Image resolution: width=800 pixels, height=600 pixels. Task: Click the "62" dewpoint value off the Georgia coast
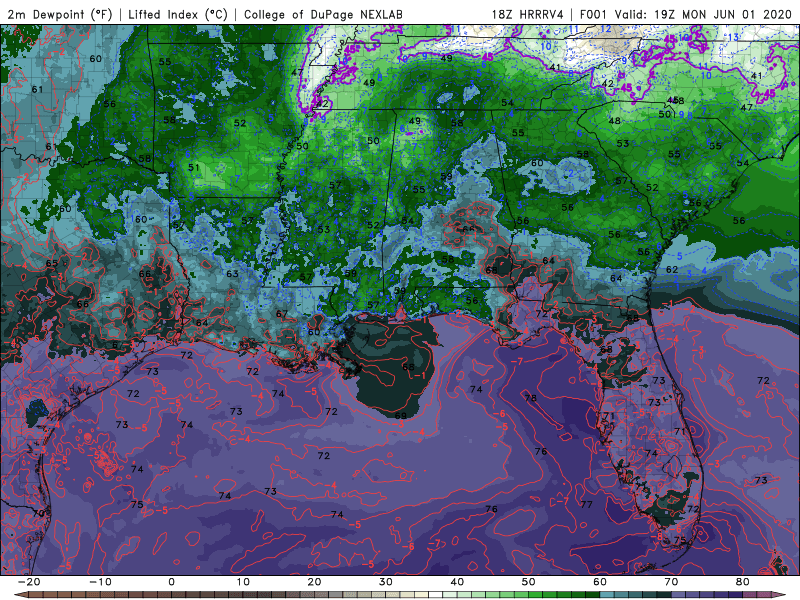click(x=672, y=269)
